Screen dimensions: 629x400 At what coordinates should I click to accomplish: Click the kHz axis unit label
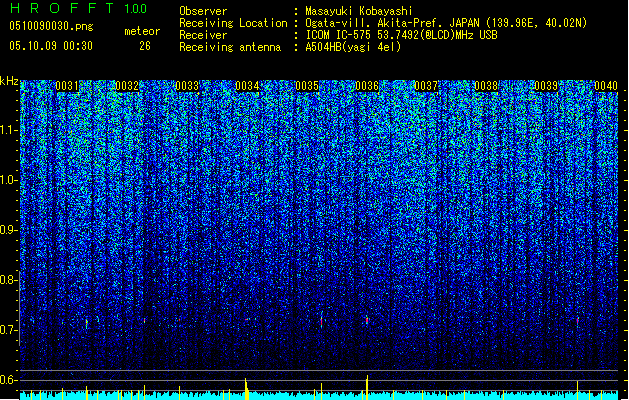point(9,81)
